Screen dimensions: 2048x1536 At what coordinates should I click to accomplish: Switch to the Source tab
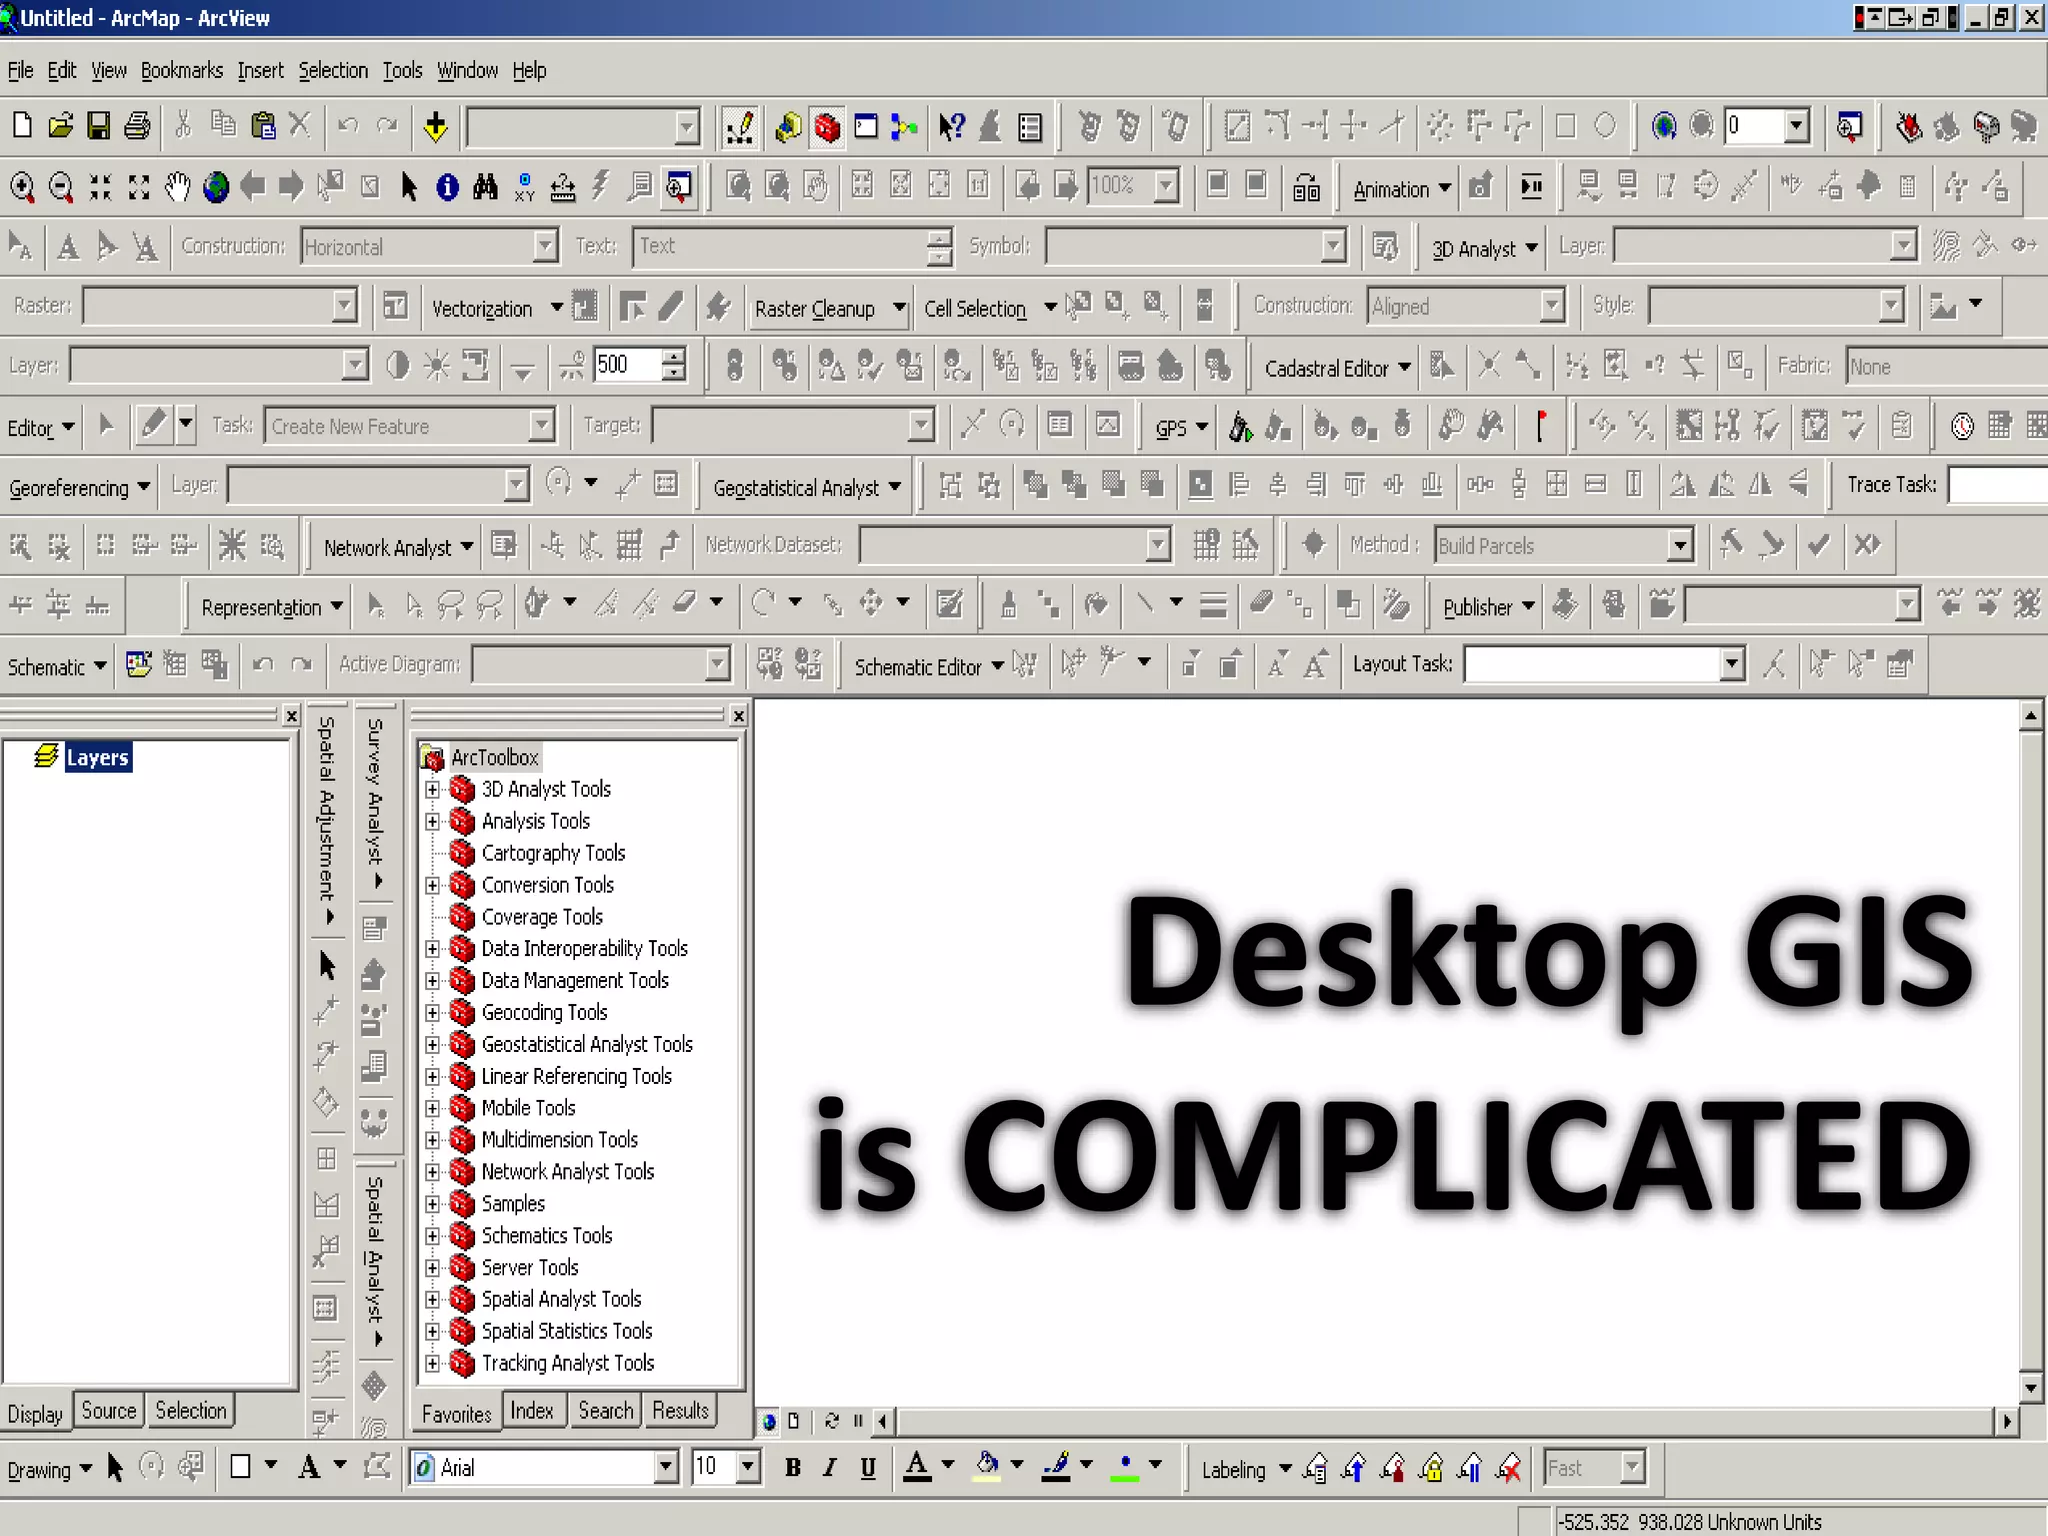tap(108, 1411)
